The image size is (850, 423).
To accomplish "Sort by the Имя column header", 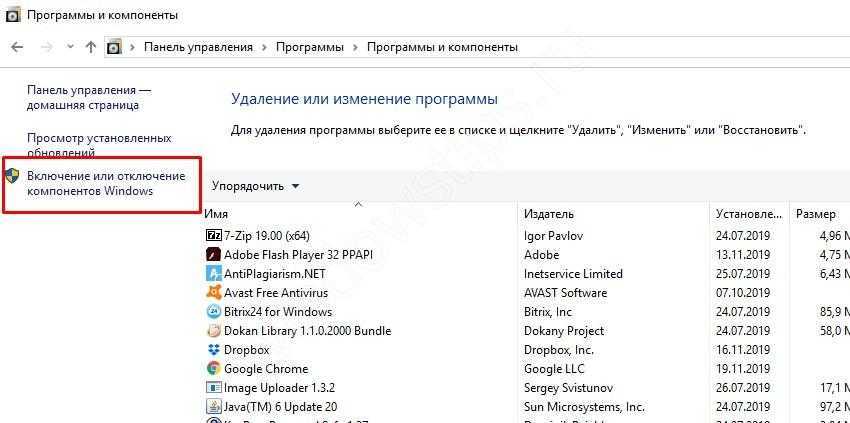I will 216,214.
